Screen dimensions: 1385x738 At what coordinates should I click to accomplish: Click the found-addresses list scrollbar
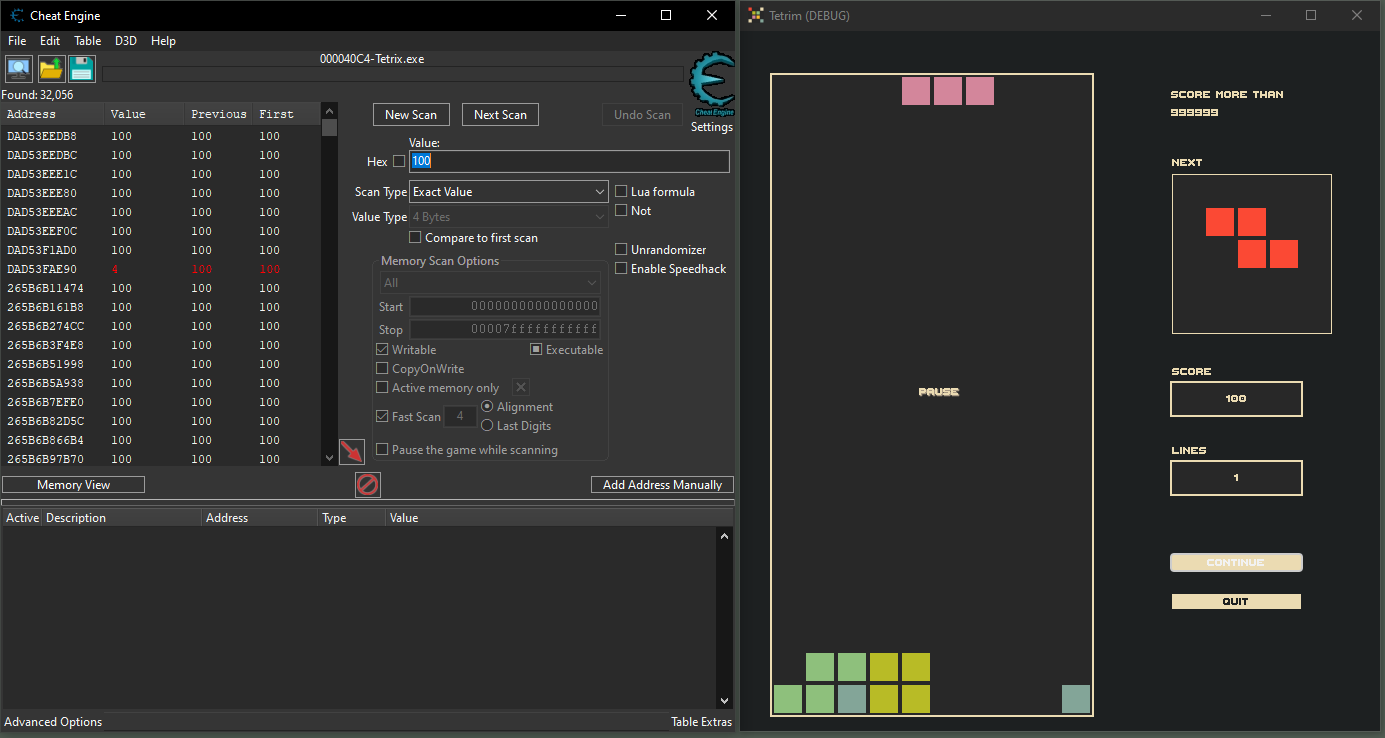click(x=330, y=285)
